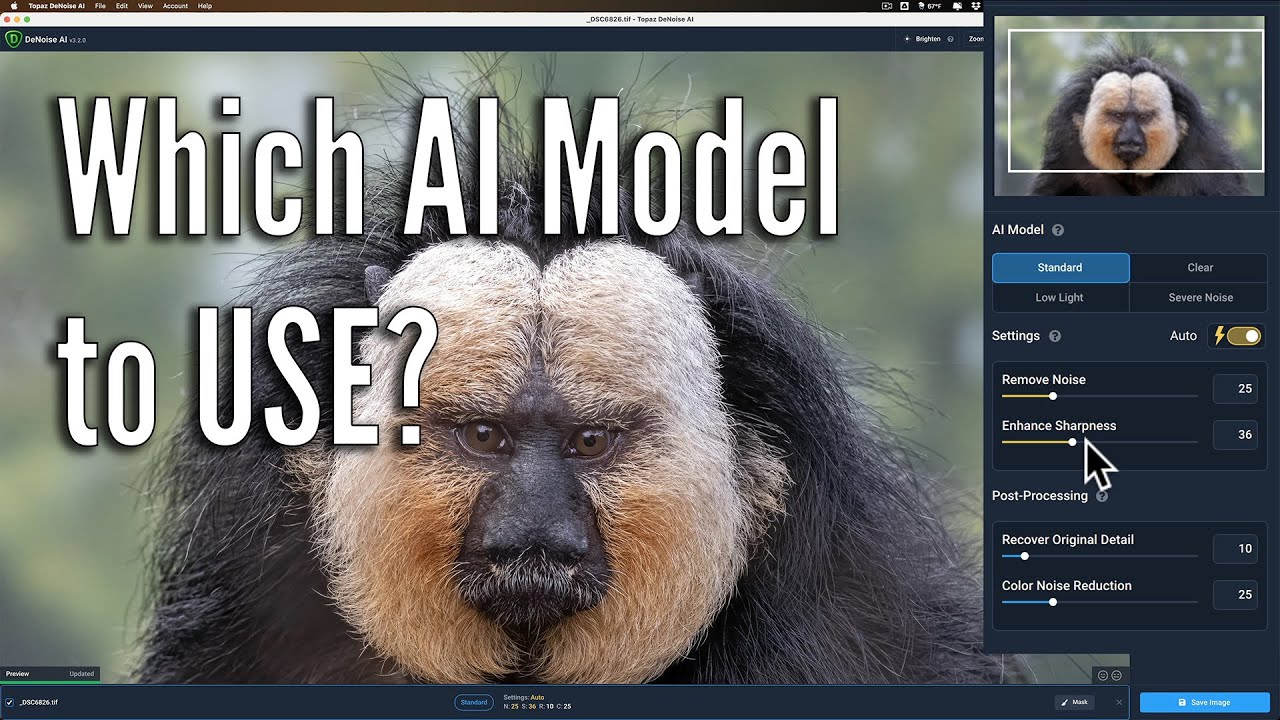The image size is (1280, 720).
Task: Click the Recover Original Detail value field
Action: point(1235,549)
